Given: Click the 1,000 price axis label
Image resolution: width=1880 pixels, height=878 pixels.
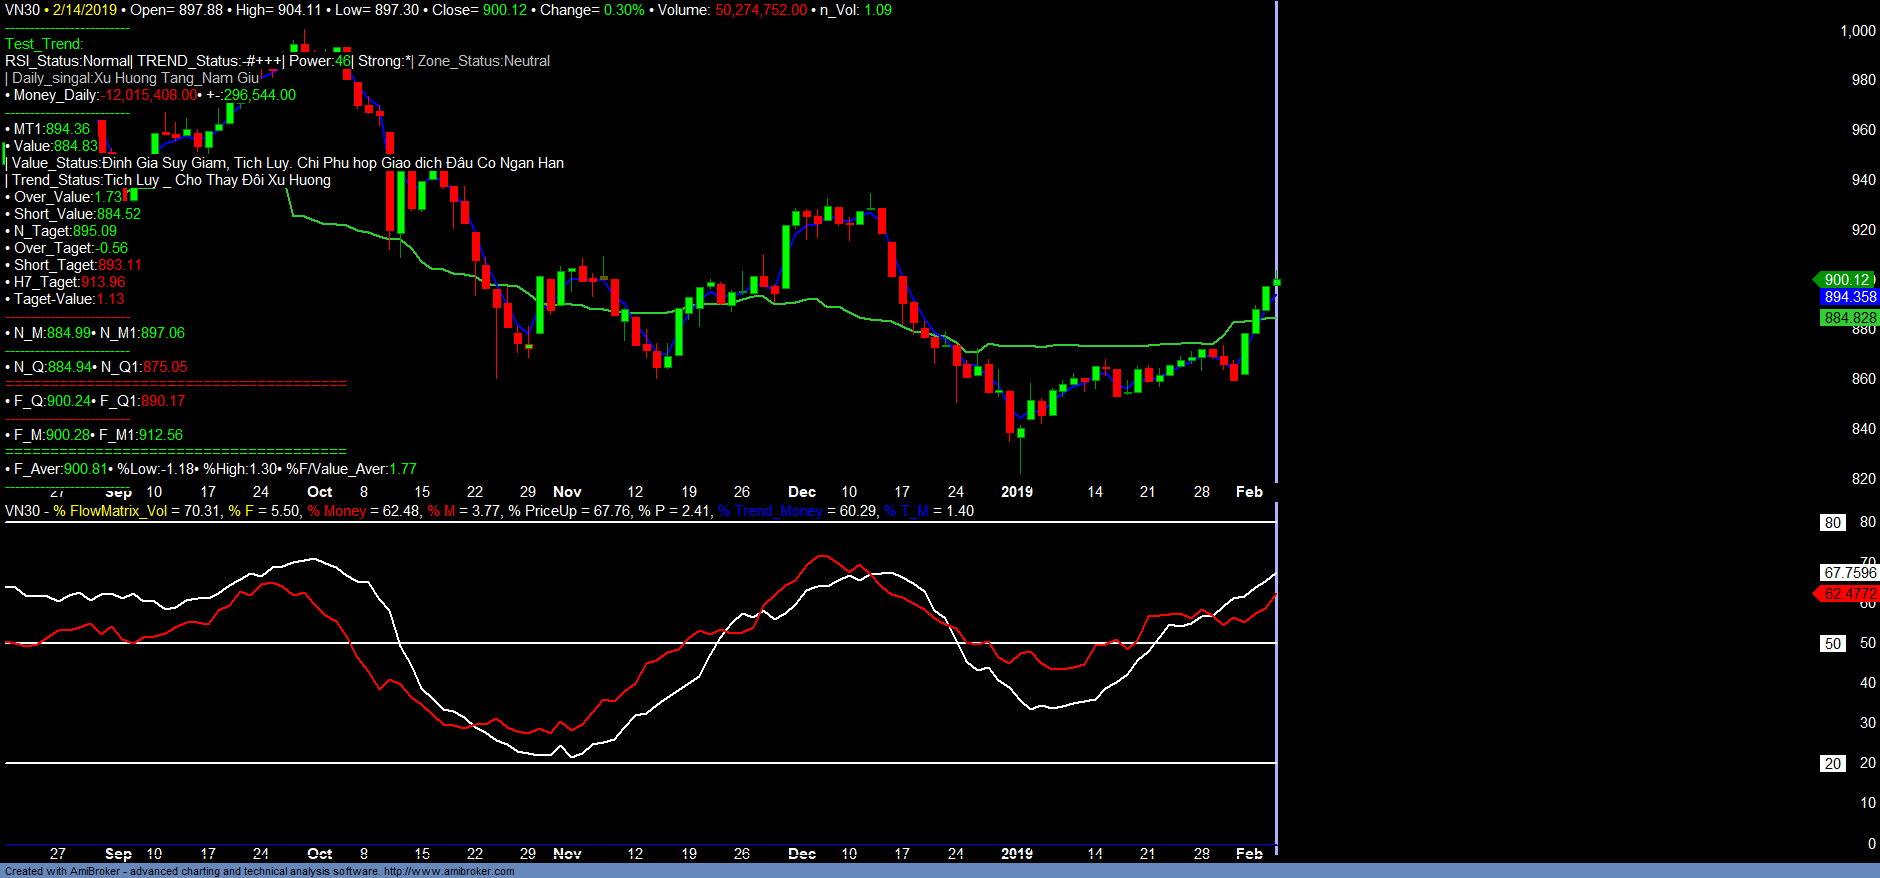Looking at the screenshot, I should 1857,31.
